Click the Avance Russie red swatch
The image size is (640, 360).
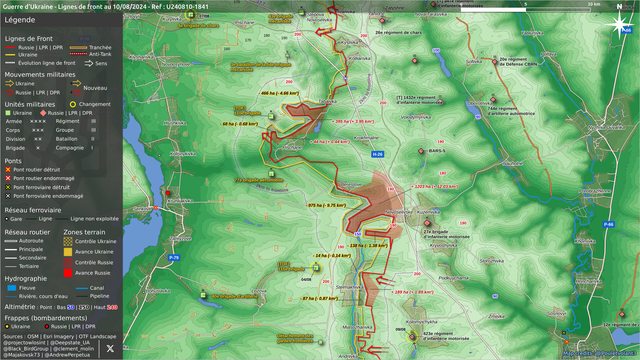(68, 273)
